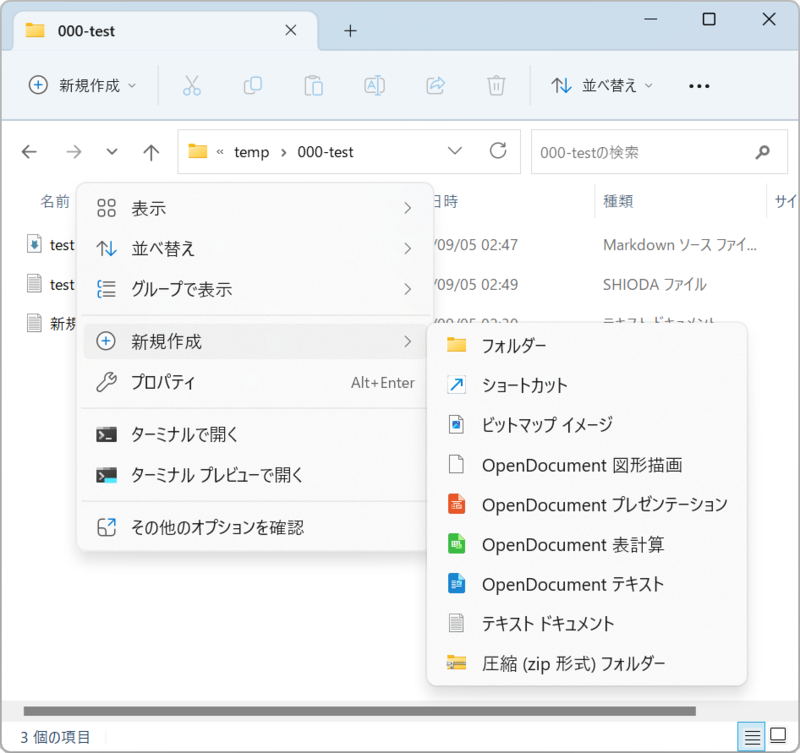This screenshot has width=800, height=753.
Task: Expand the 表示 submenu
Action: coord(254,208)
